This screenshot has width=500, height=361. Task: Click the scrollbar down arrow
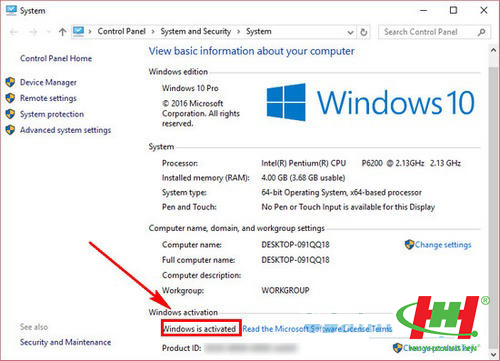point(493,354)
